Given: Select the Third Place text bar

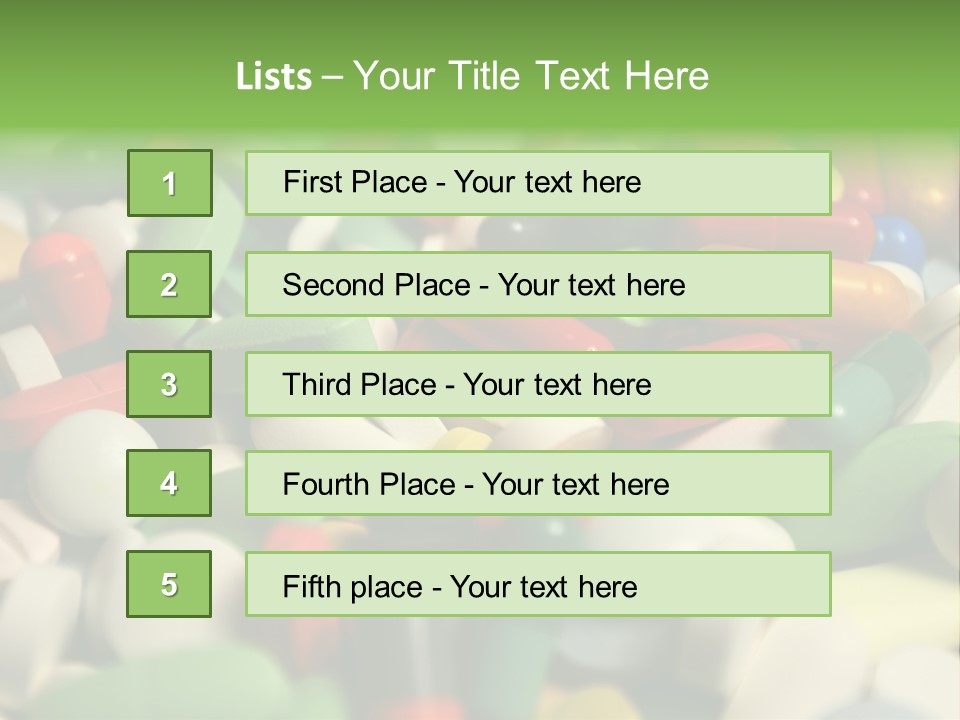Looking at the screenshot, I should click(x=538, y=384).
